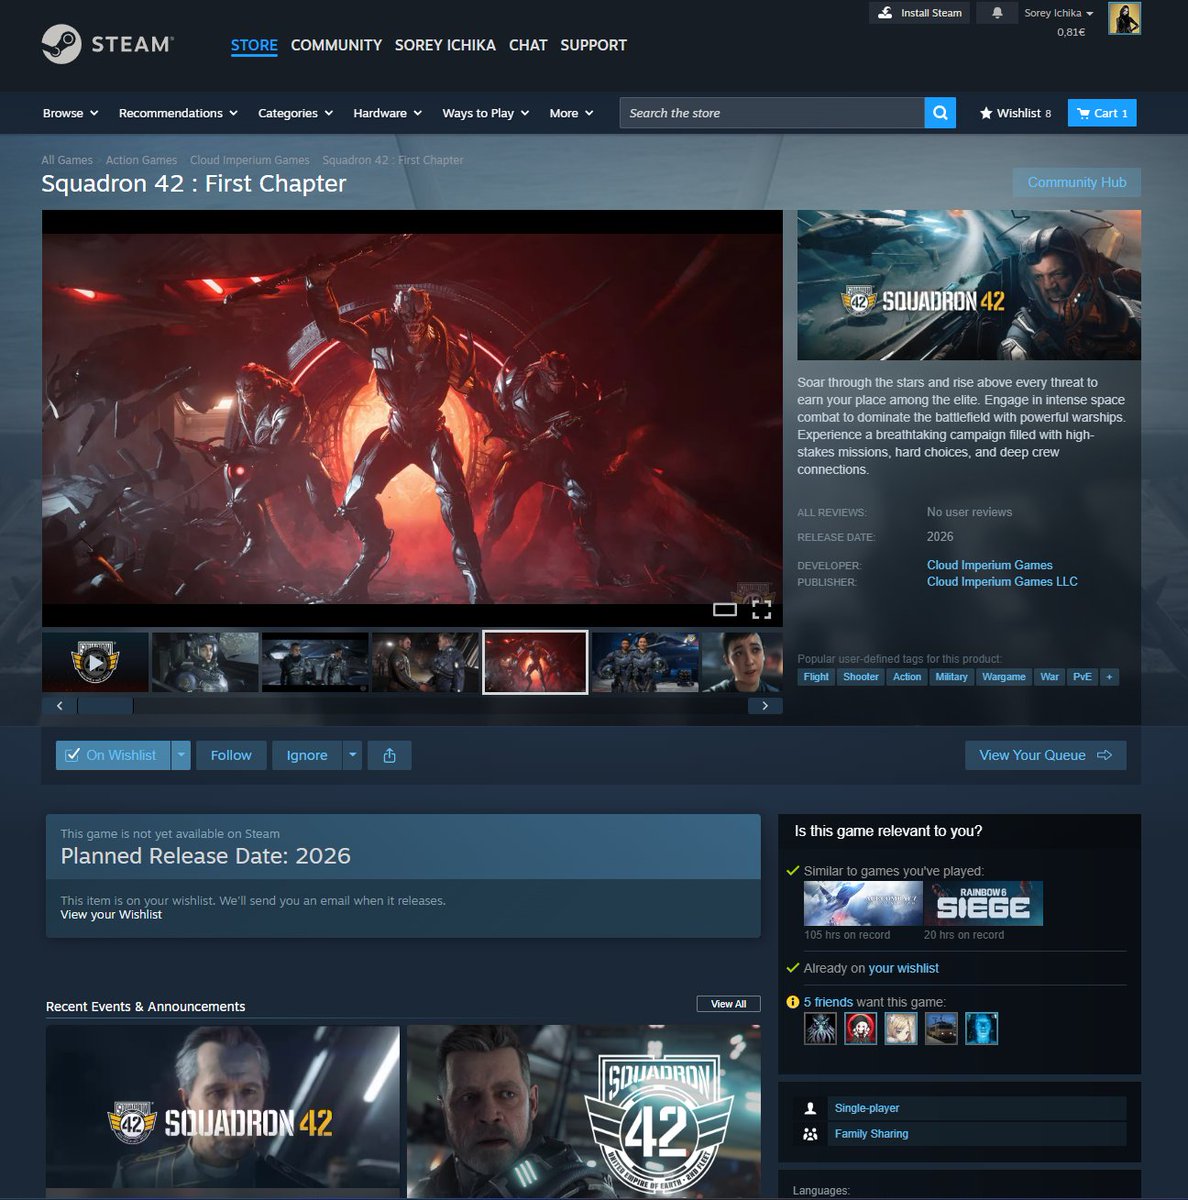This screenshot has height=1200, width=1188.
Task: Open first friend avatar wanting game
Action: tap(820, 1028)
